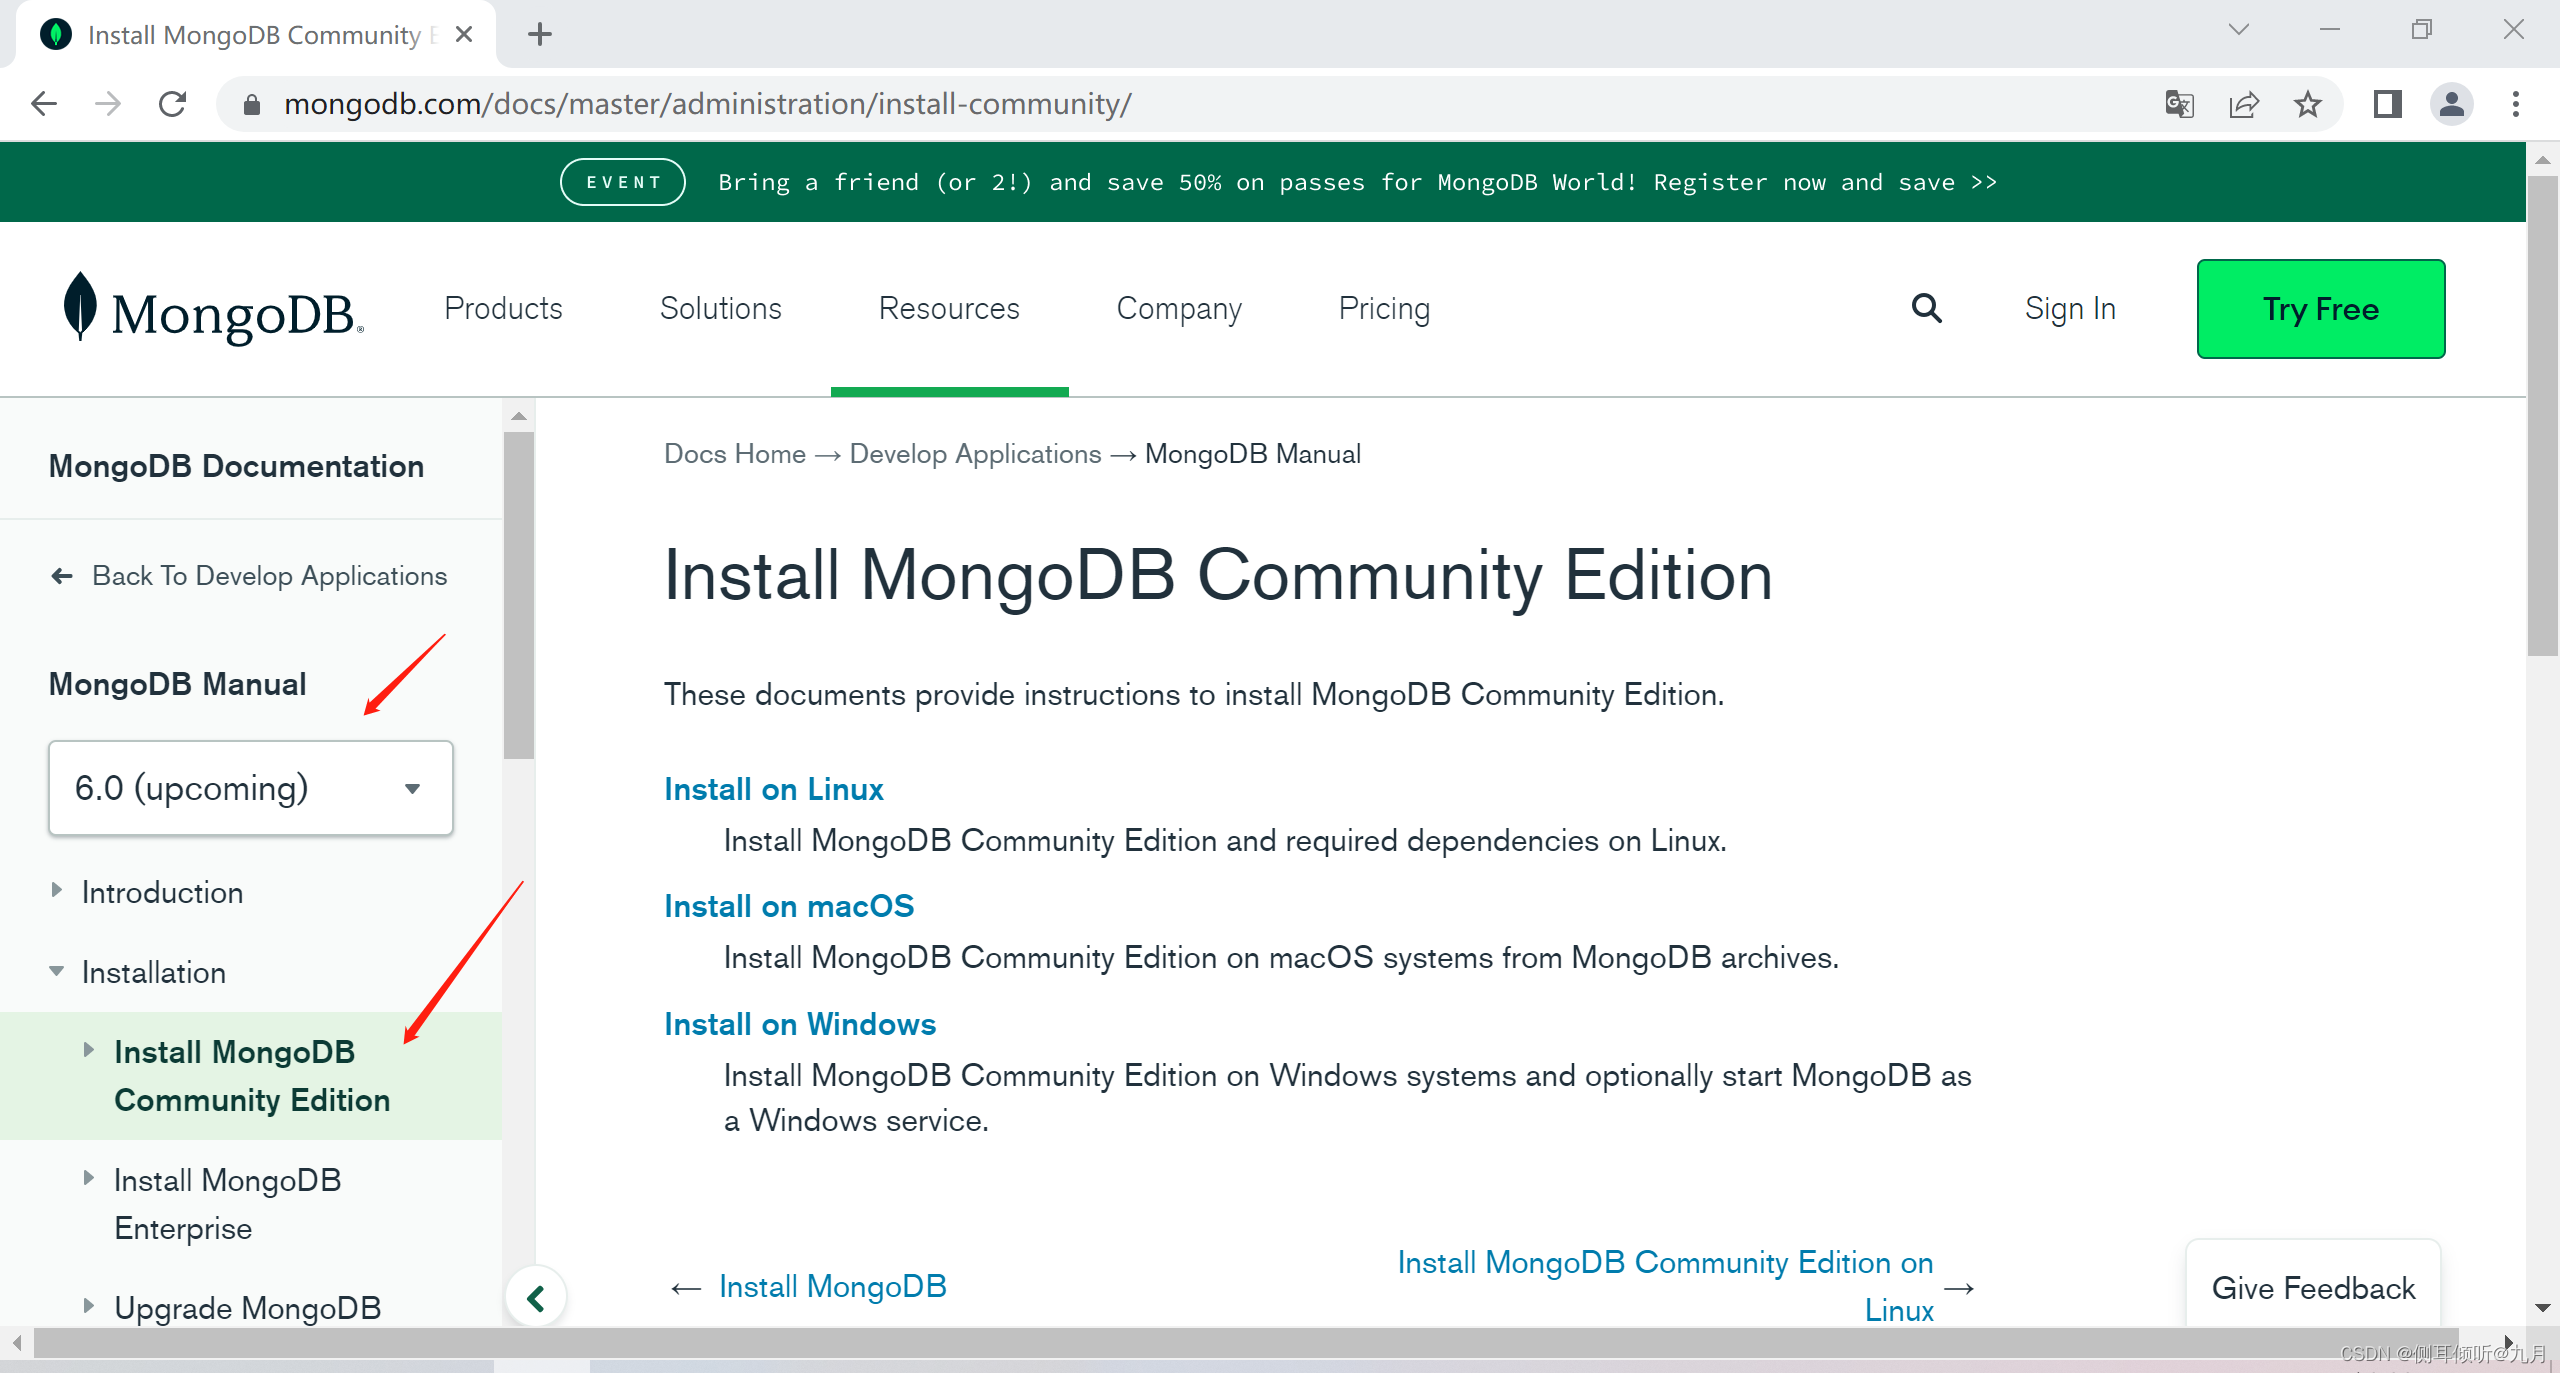Click Sign In

click(2070, 309)
